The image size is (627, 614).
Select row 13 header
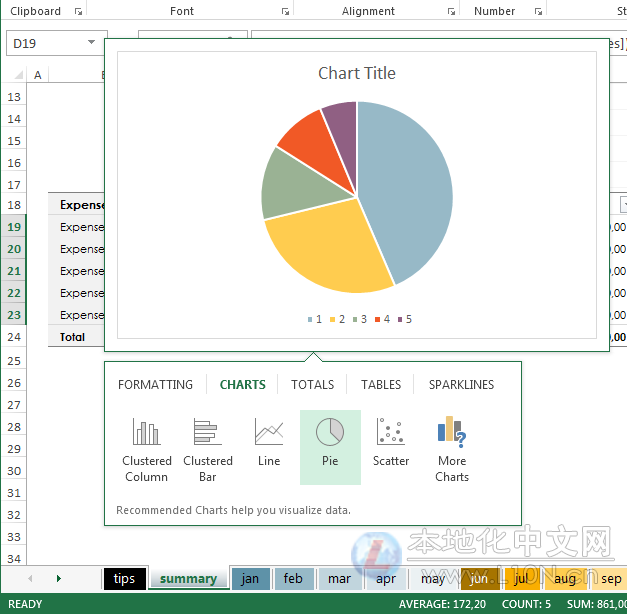tap(14, 97)
